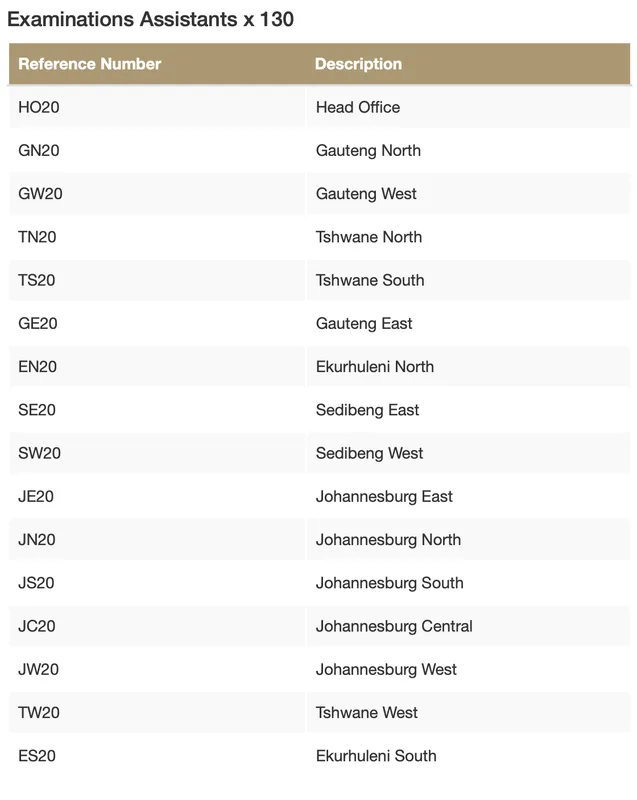
Task: Click the Gauteng West description
Action: 366,194
